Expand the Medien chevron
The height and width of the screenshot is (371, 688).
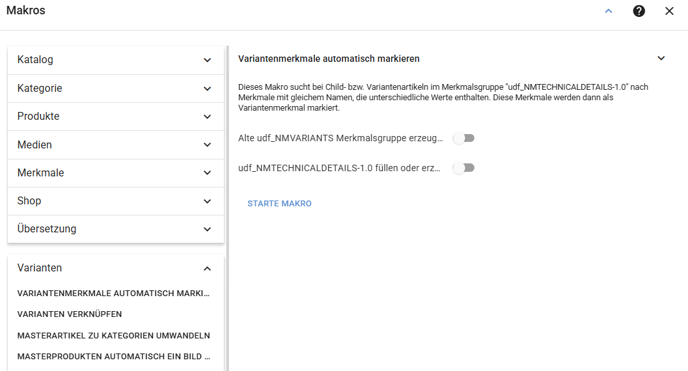(x=207, y=145)
